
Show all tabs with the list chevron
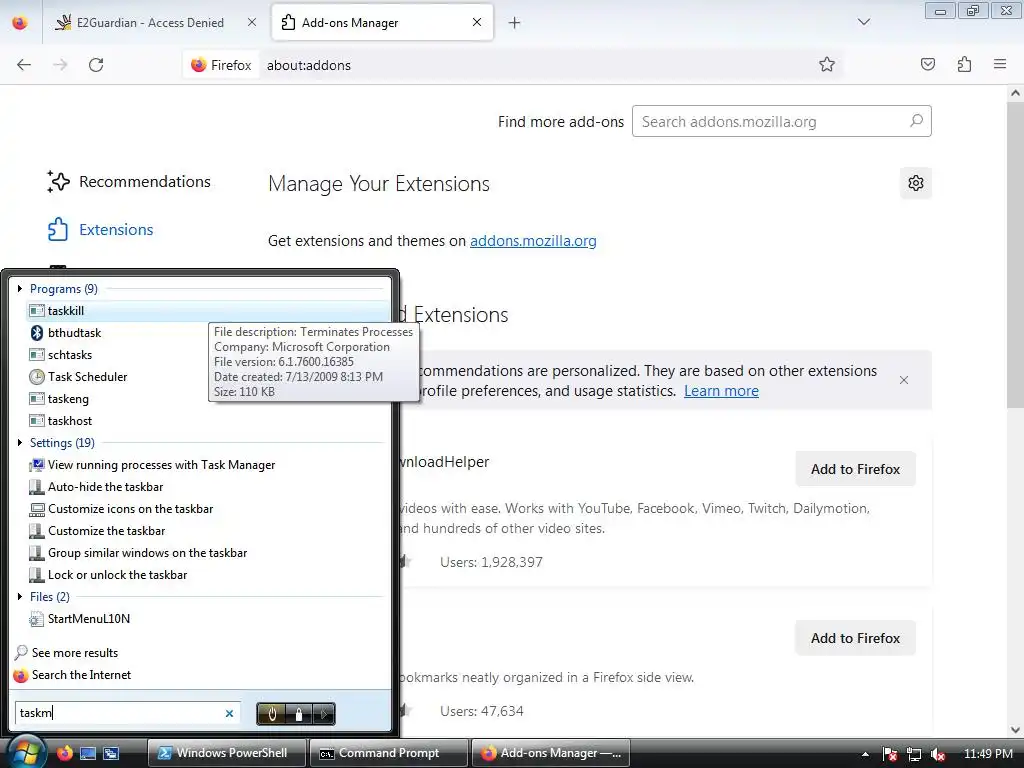click(864, 22)
